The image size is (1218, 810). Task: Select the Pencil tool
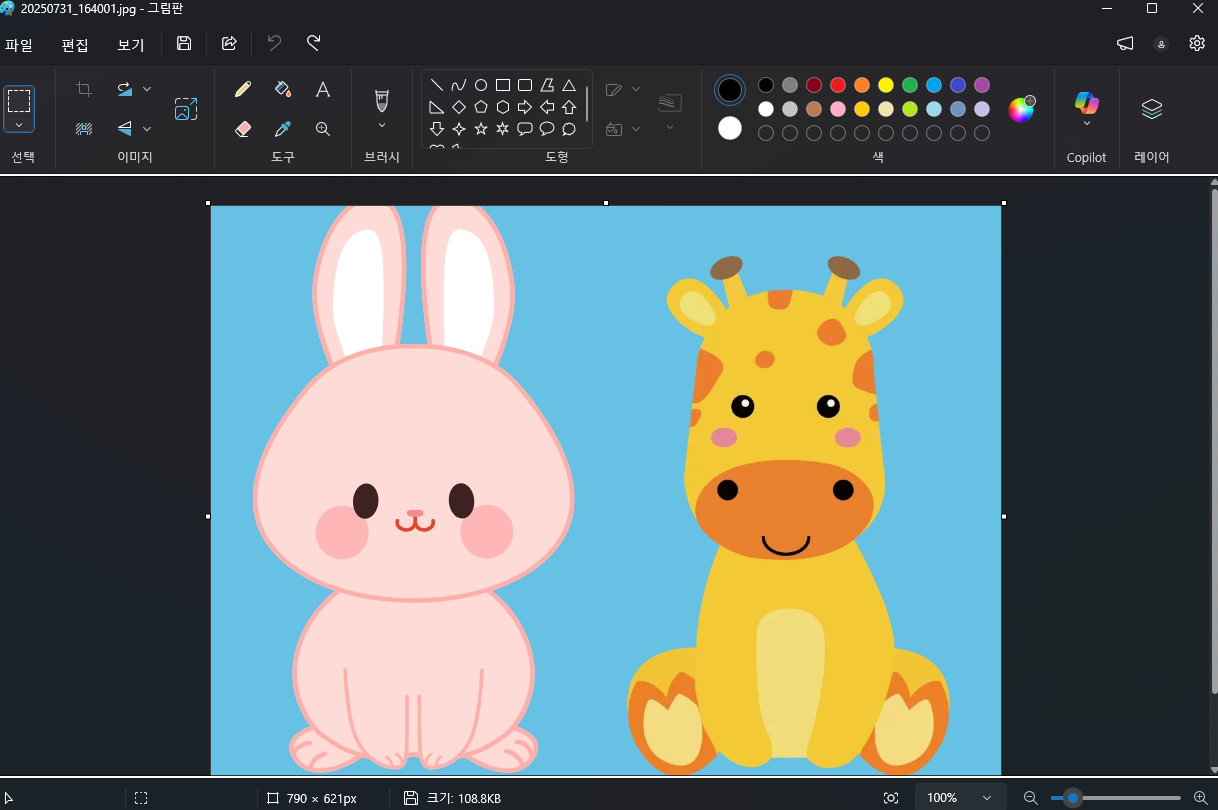242,89
